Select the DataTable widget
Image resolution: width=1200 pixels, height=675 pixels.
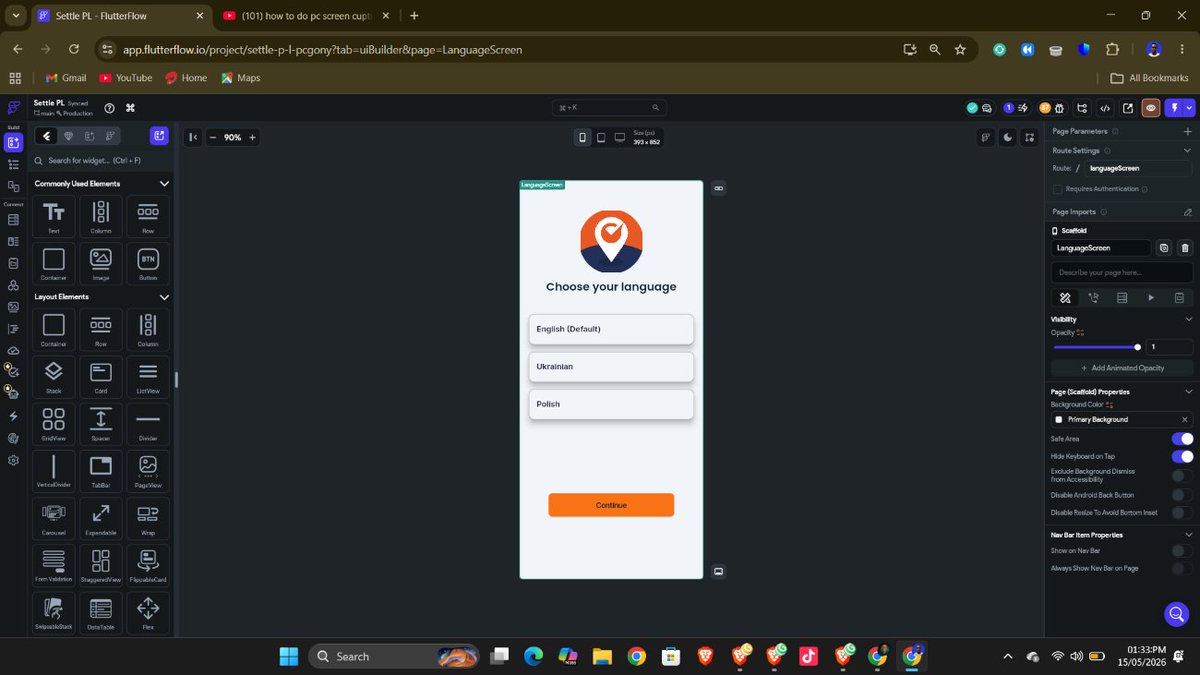[x=101, y=612]
